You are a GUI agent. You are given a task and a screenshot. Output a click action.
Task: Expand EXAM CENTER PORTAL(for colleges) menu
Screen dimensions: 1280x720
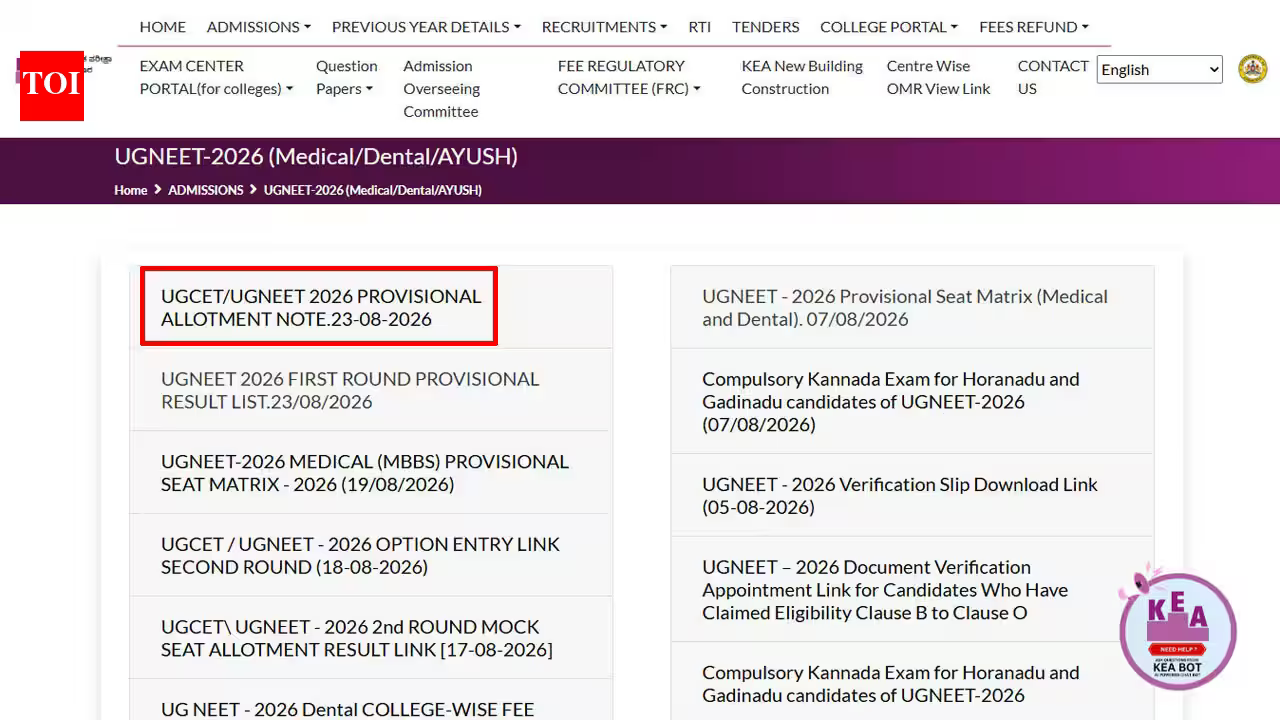coord(217,77)
